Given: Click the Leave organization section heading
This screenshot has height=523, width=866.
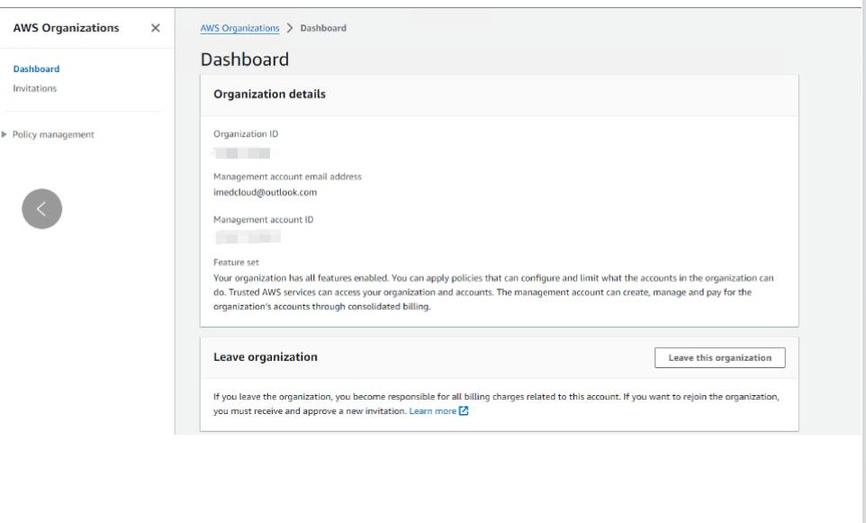Looking at the screenshot, I should click(266, 356).
